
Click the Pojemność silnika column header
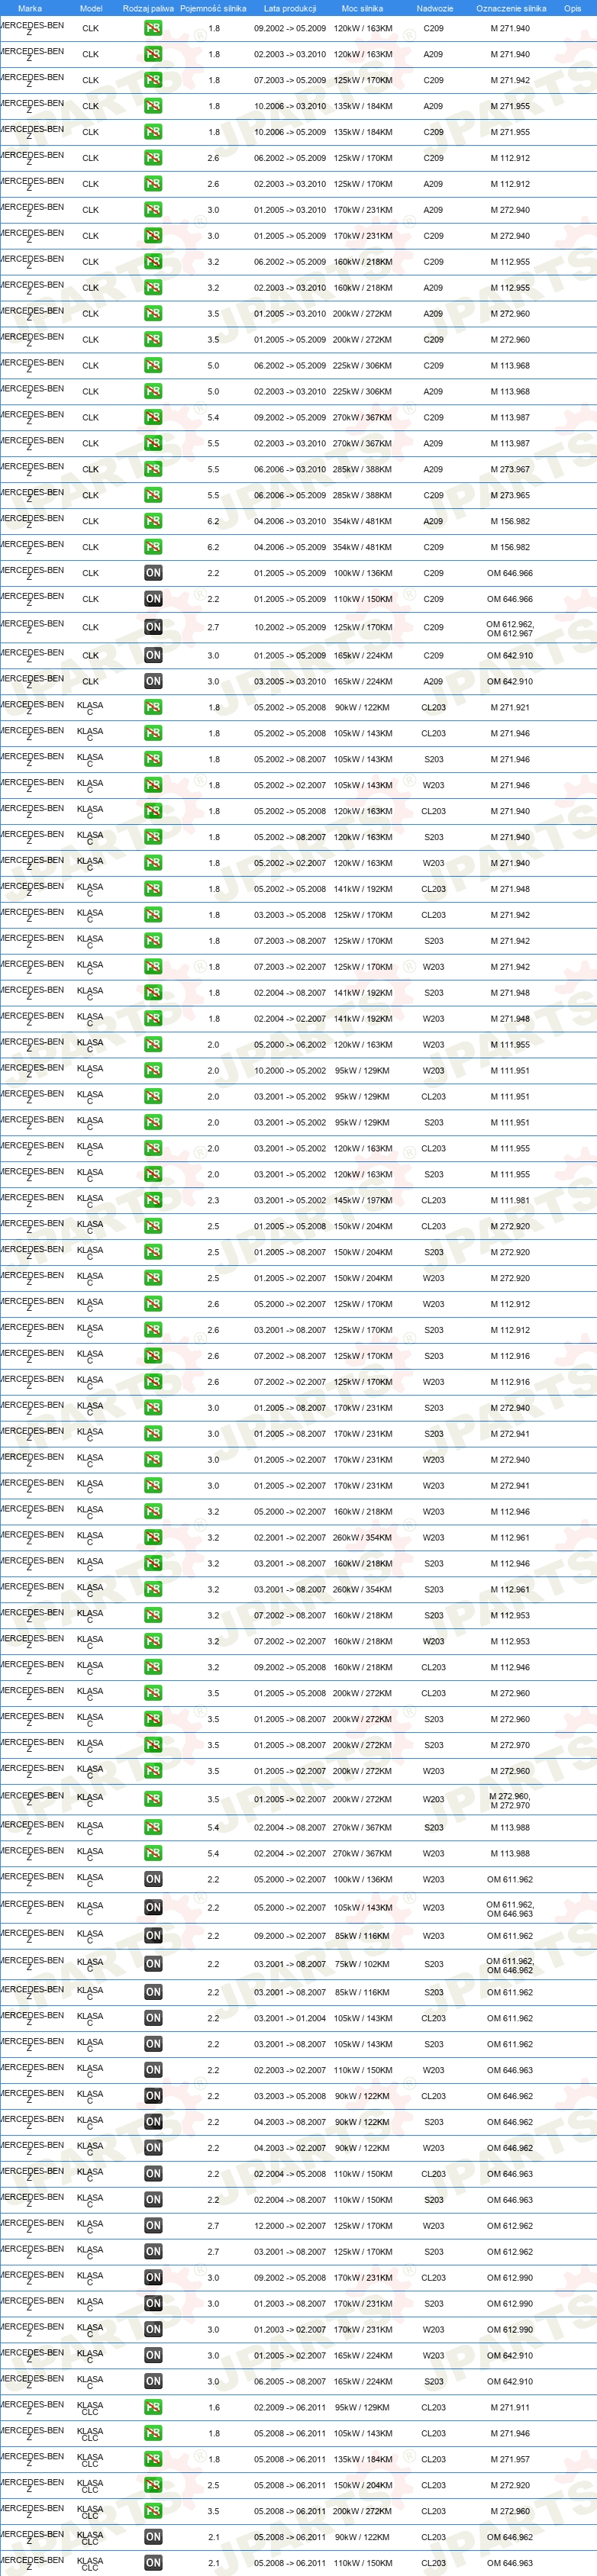pos(213,8)
